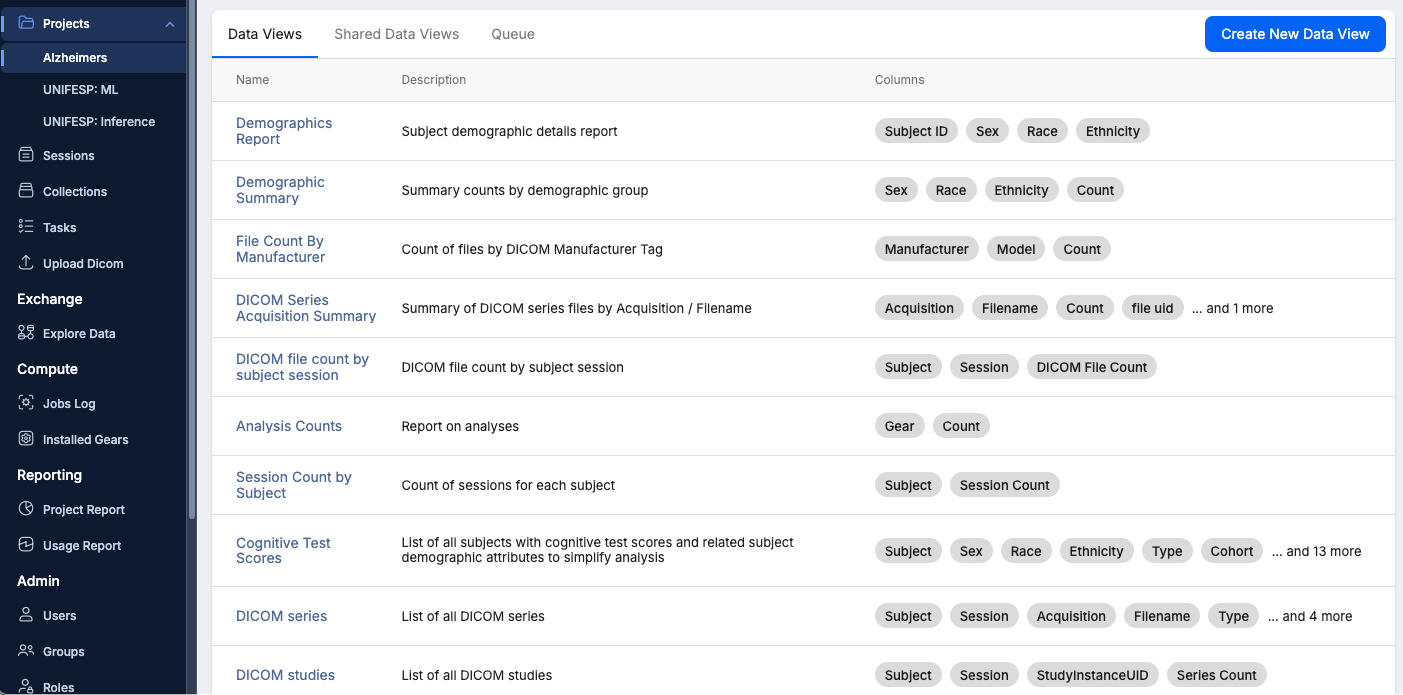This screenshot has width=1403, height=695.
Task: Open the DICOM series data view
Action: click(282, 616)
